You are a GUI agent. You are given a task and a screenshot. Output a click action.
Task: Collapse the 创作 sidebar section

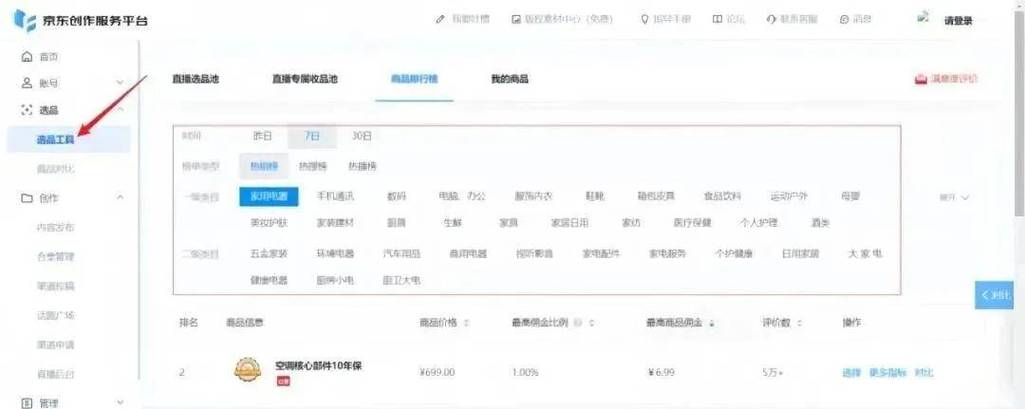pos(120,197)
